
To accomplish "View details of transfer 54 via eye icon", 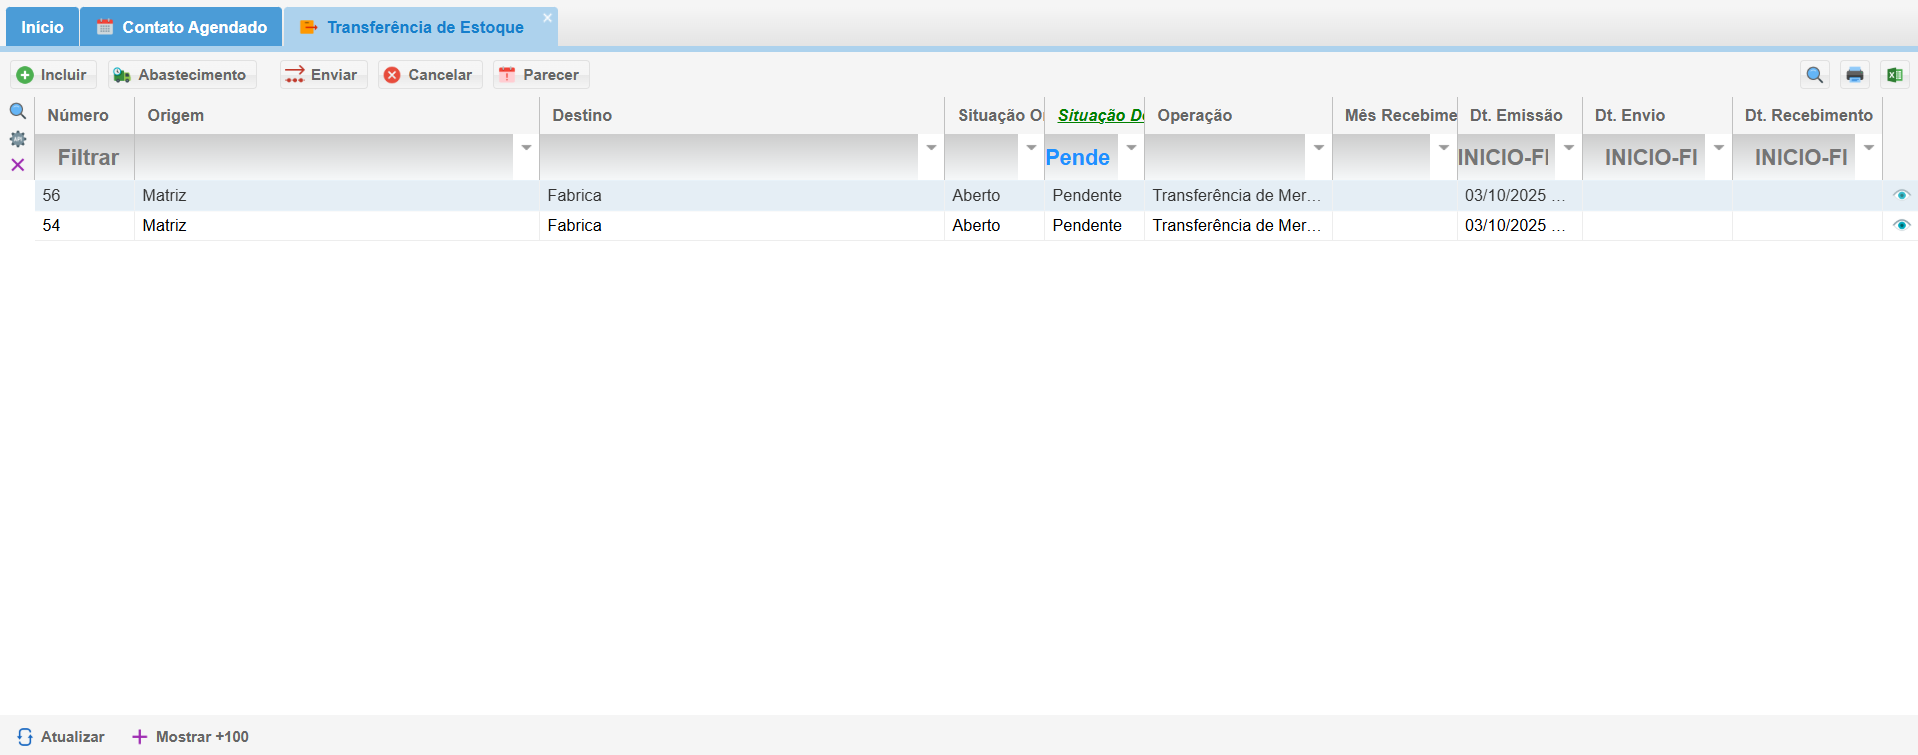I will click(x=1901, y=226).
